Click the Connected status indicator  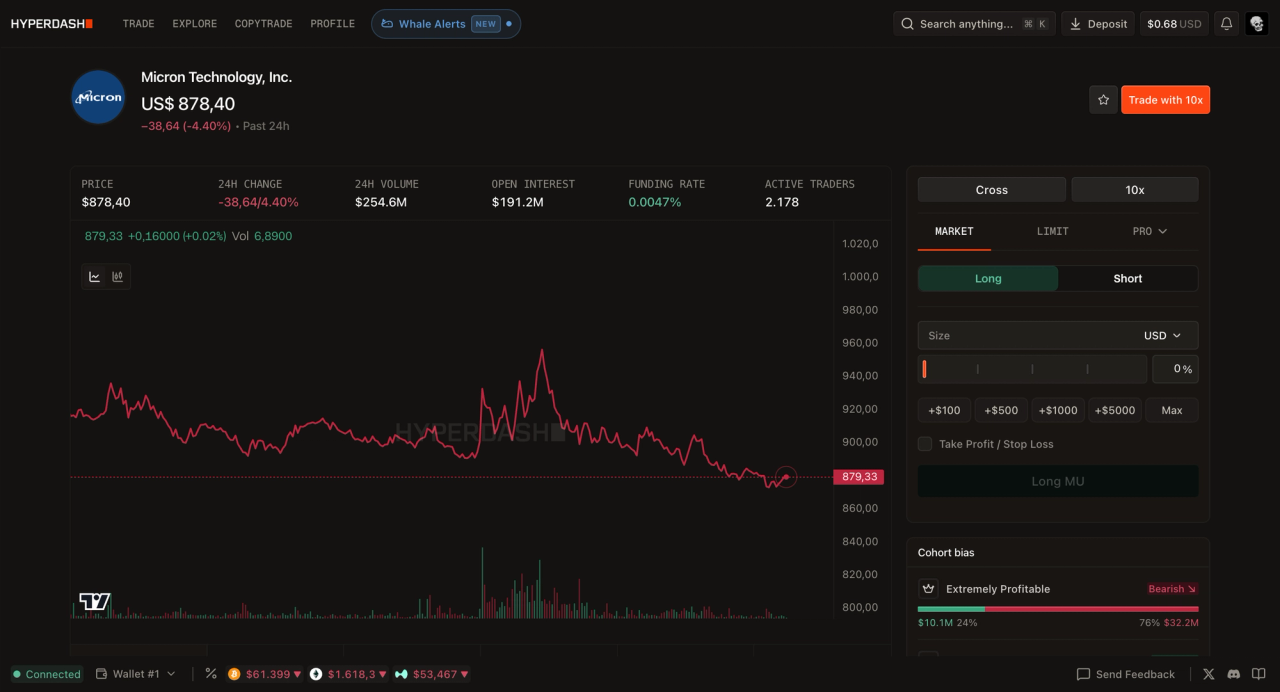(46, 674)
